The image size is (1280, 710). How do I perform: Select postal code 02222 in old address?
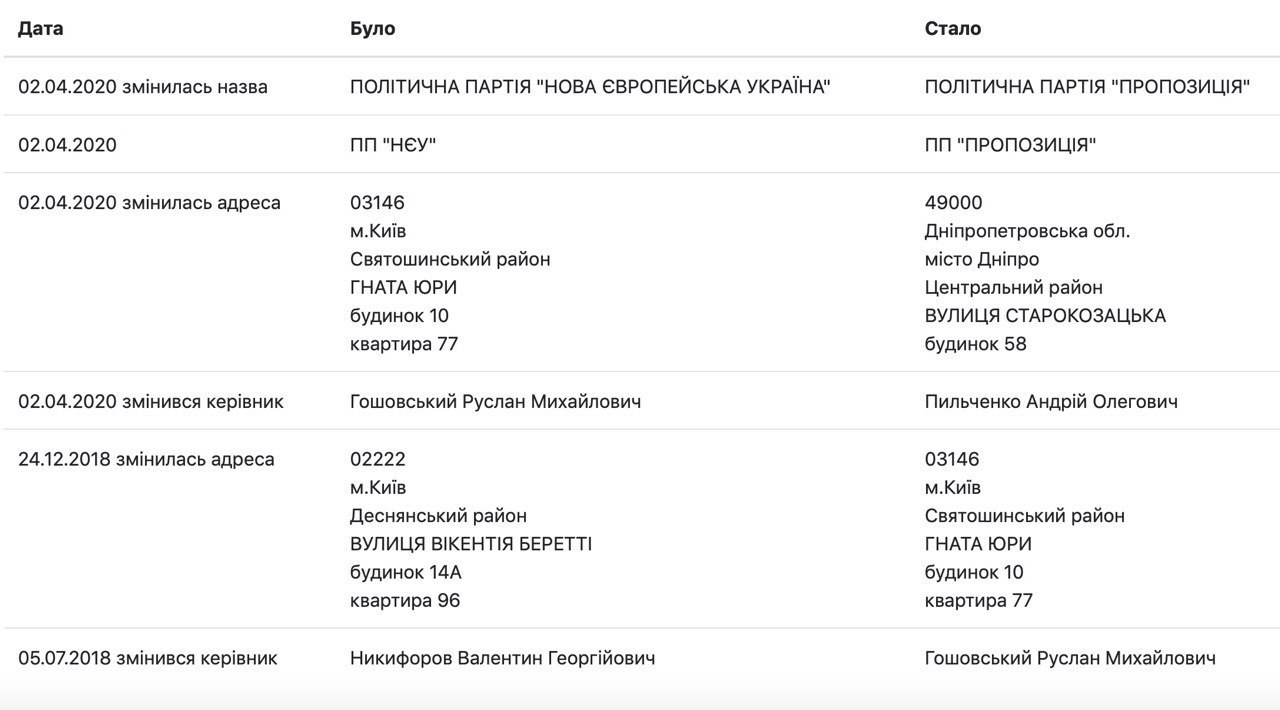click(378, 459)
